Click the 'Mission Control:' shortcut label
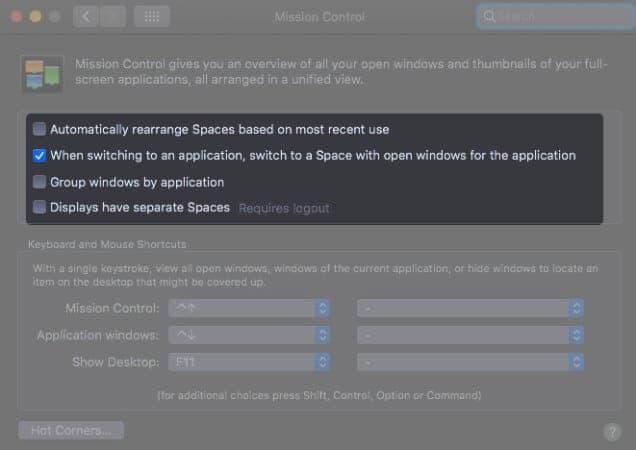This screenshot has height=450, width=636. coord(112,308)
